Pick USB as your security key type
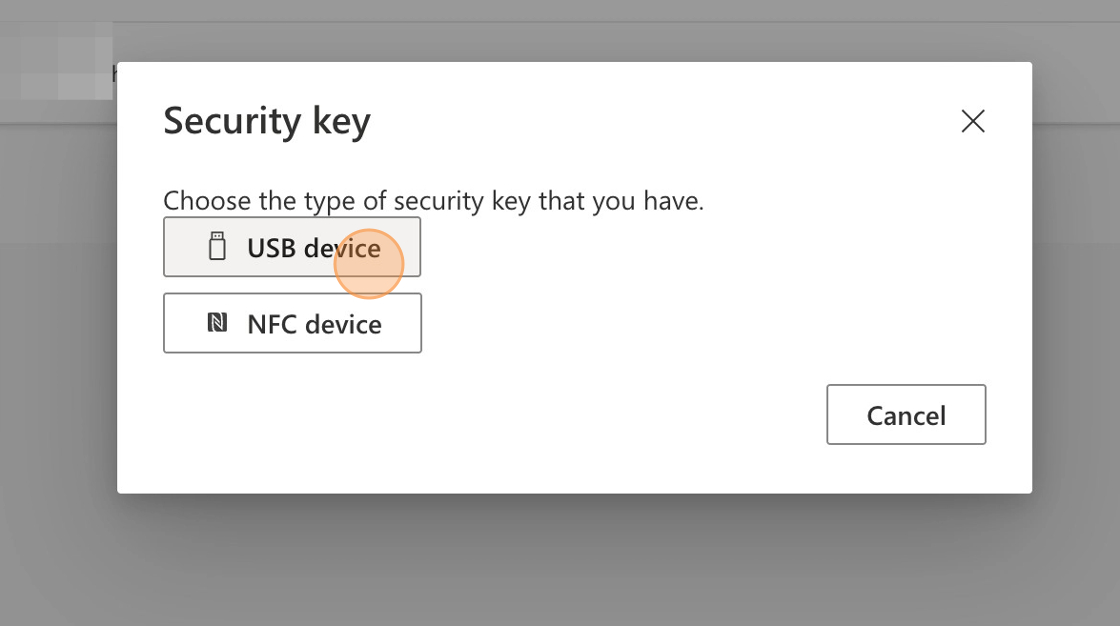The image size is (1120, 626). (291, 247)
